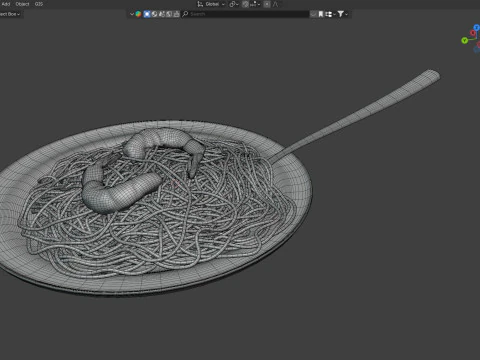Open the Select Box dropdown
Screen dimensions: 480x360
click(x=10, y=14)
